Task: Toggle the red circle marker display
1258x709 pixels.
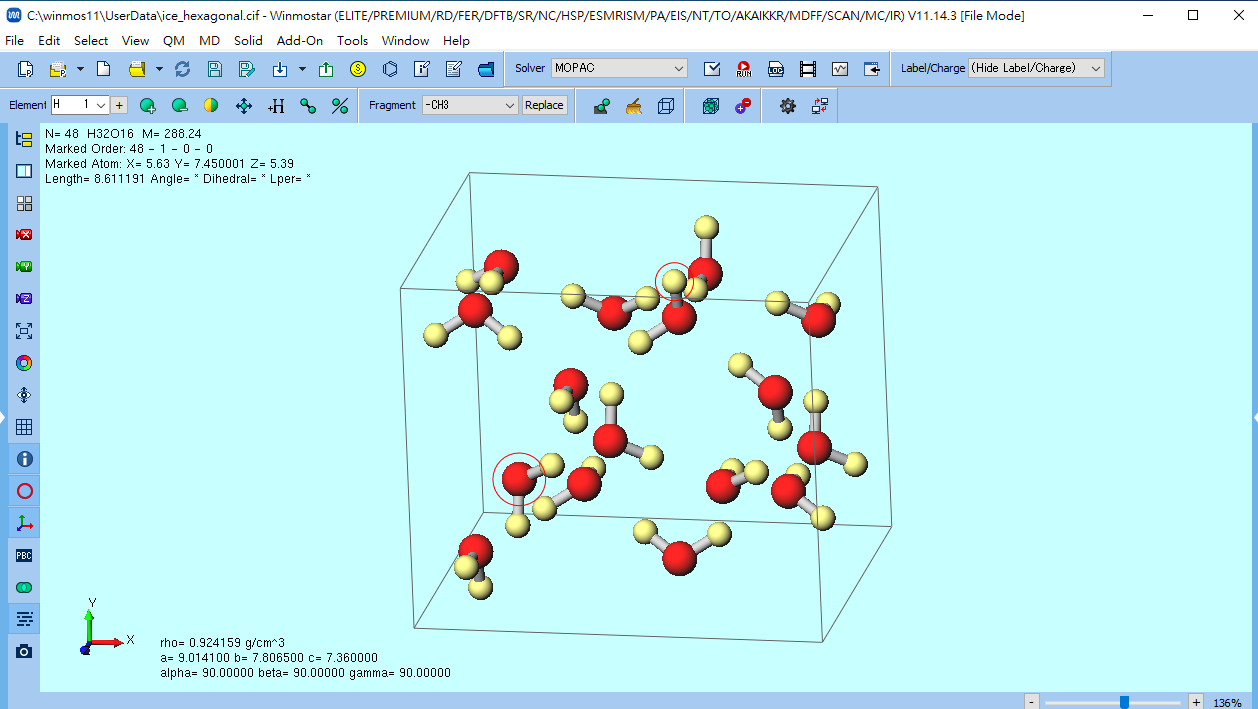Action: coord(24,491)
